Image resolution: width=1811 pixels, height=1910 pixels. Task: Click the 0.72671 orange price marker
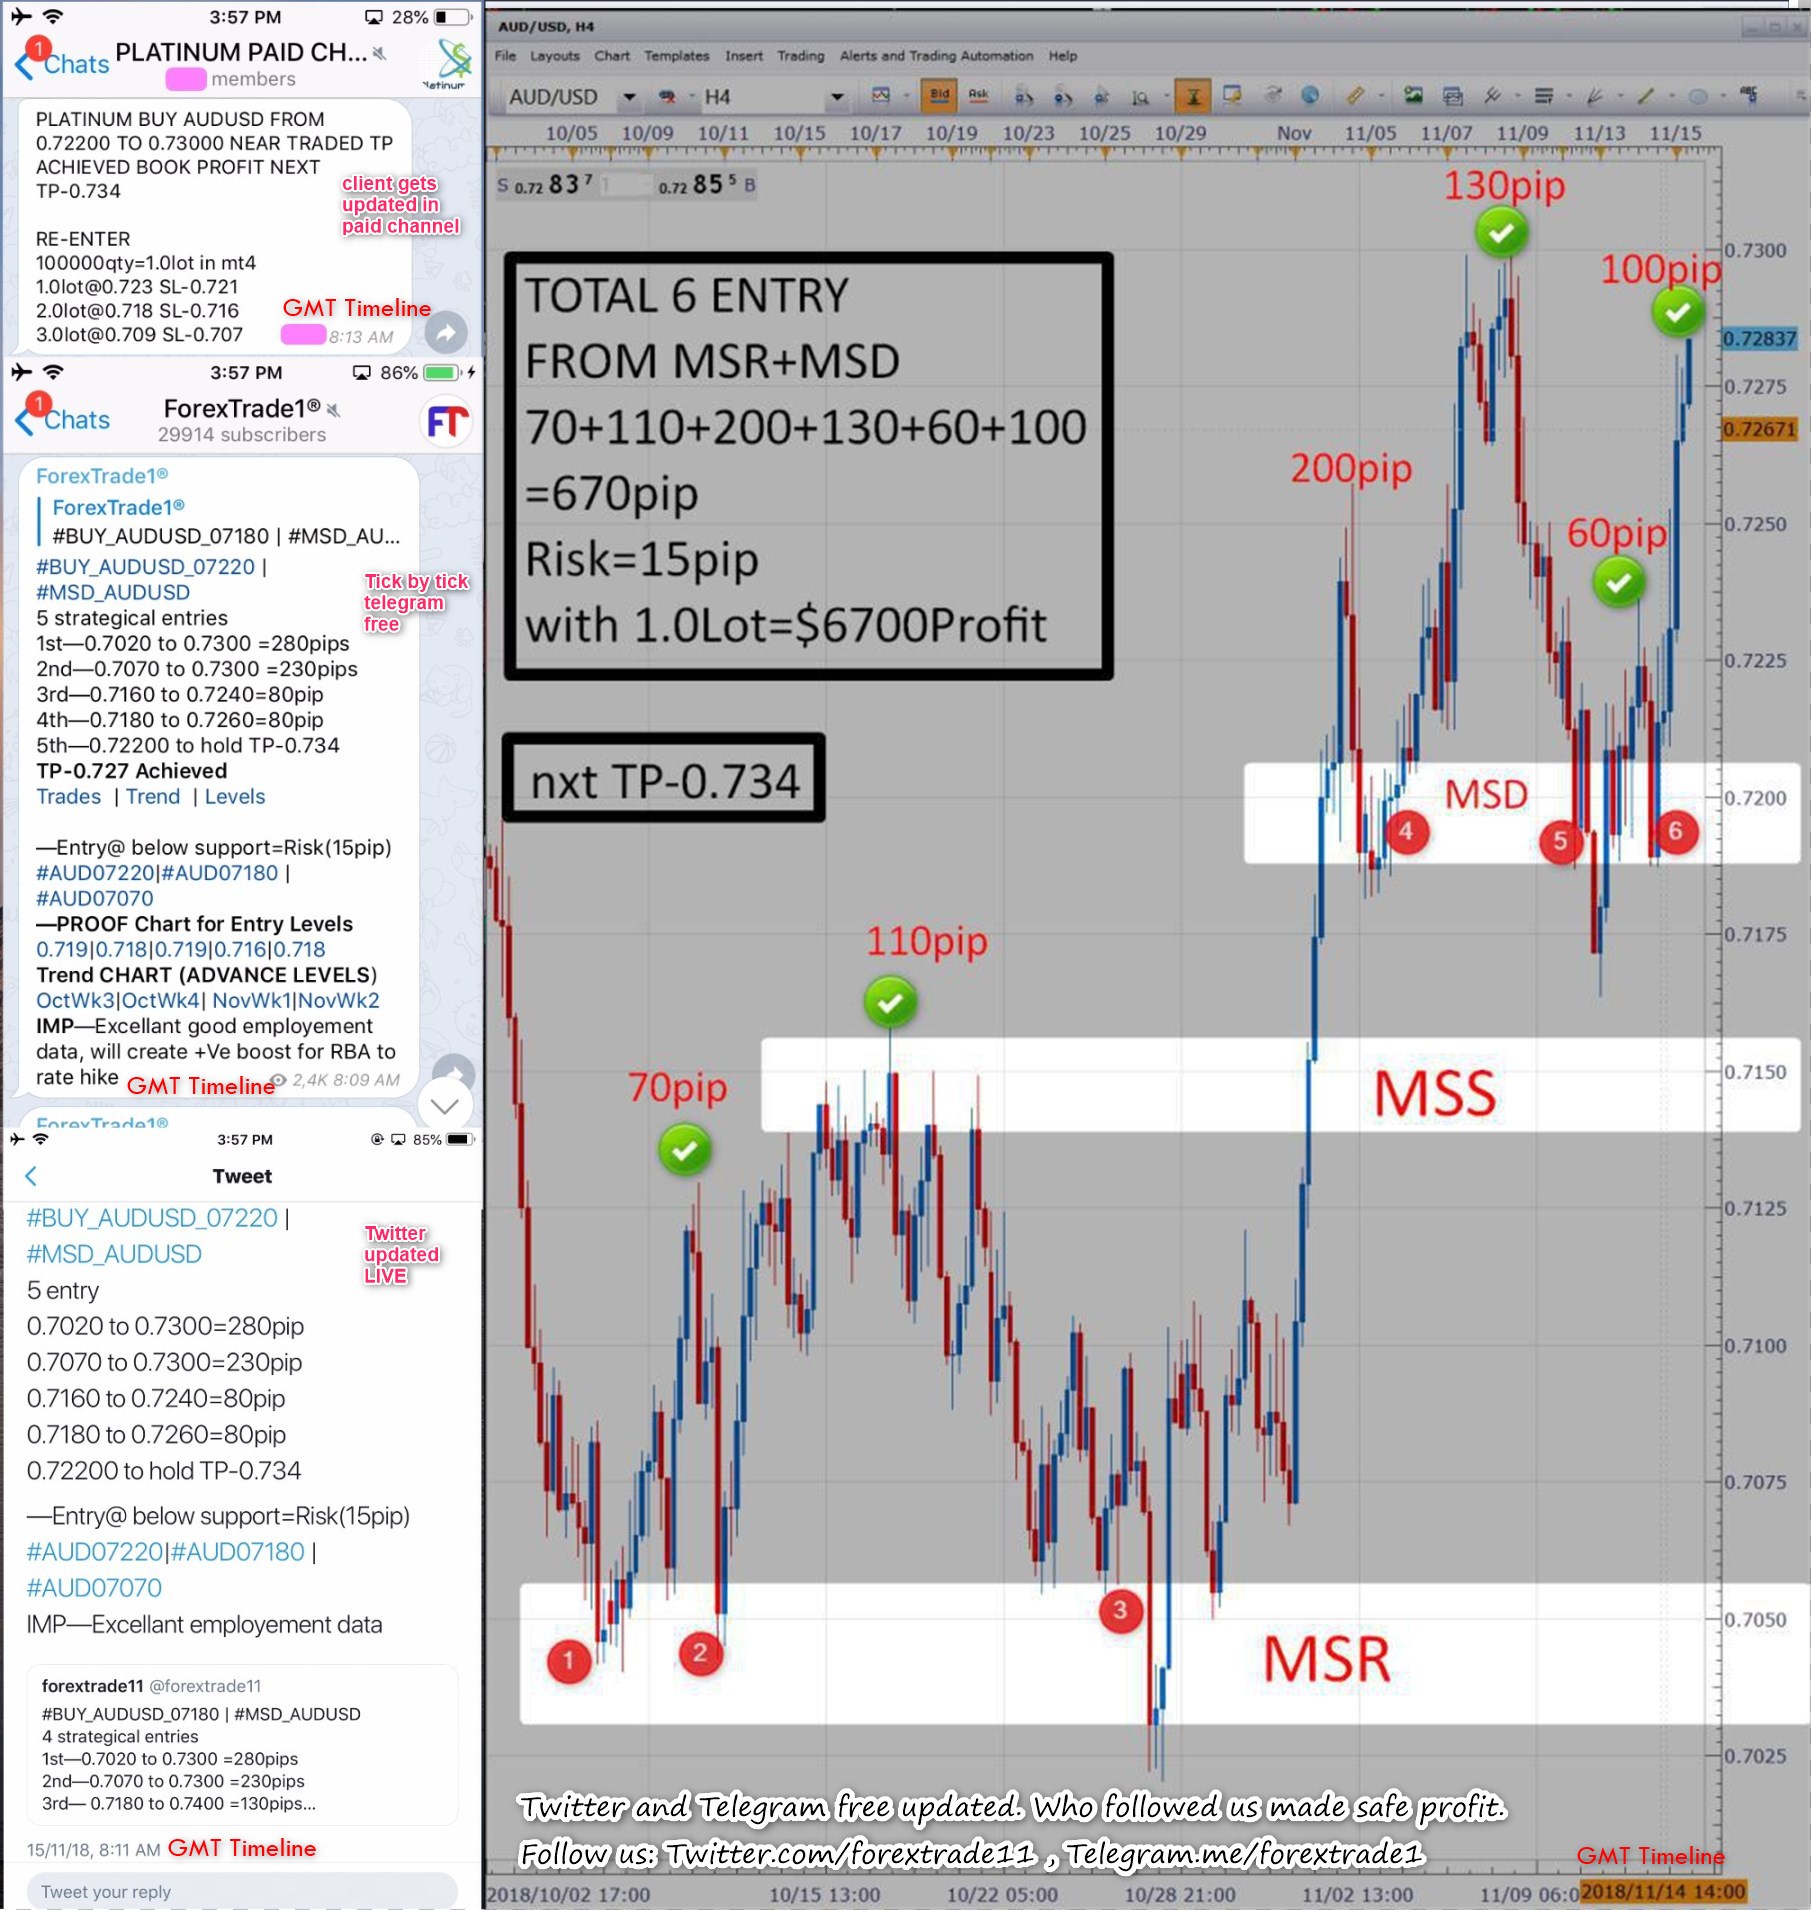click(1759, 429)
